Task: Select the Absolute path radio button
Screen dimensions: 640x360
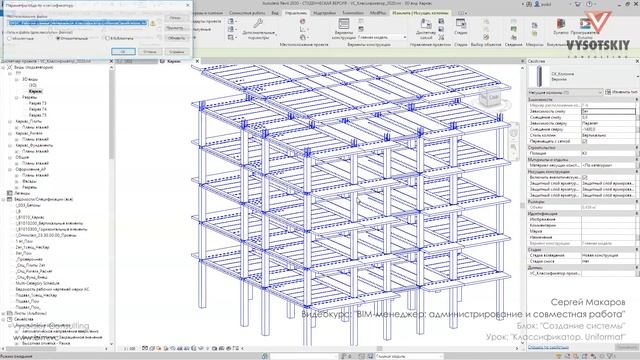Action: tap(9, 38)
